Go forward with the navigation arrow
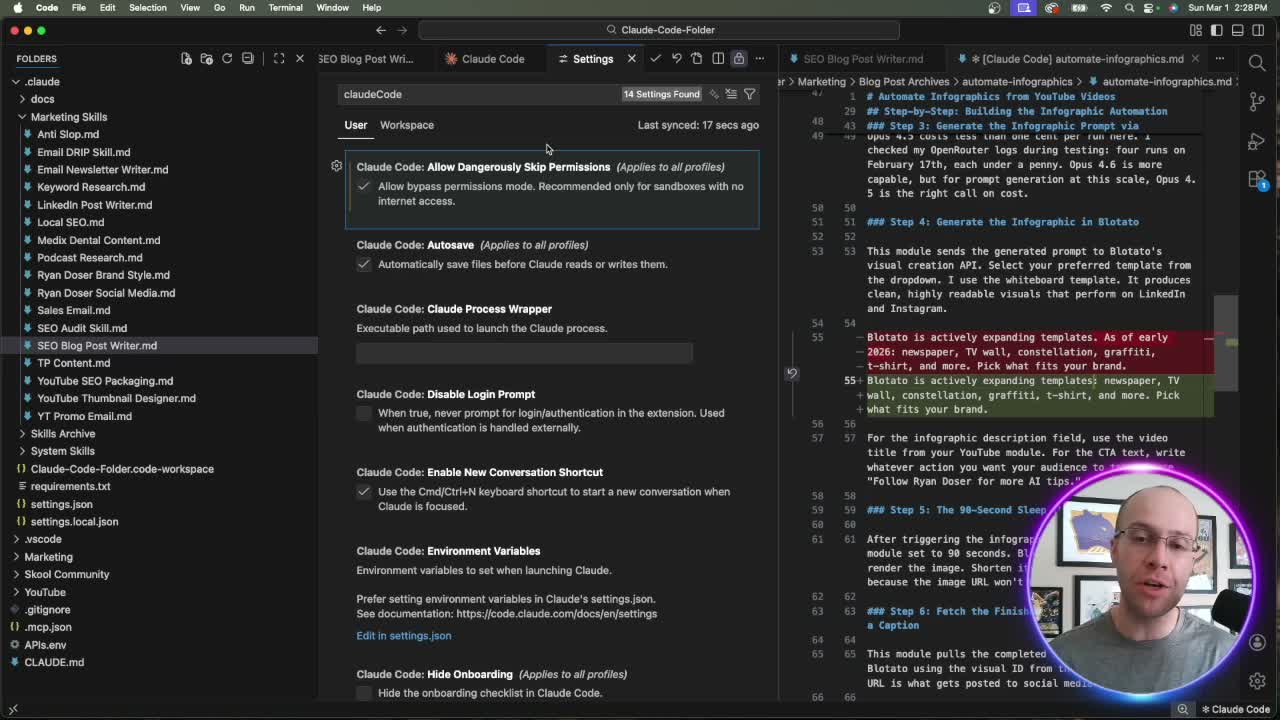The width and height of the screenshot is (1280, 720). click(402, 30)
